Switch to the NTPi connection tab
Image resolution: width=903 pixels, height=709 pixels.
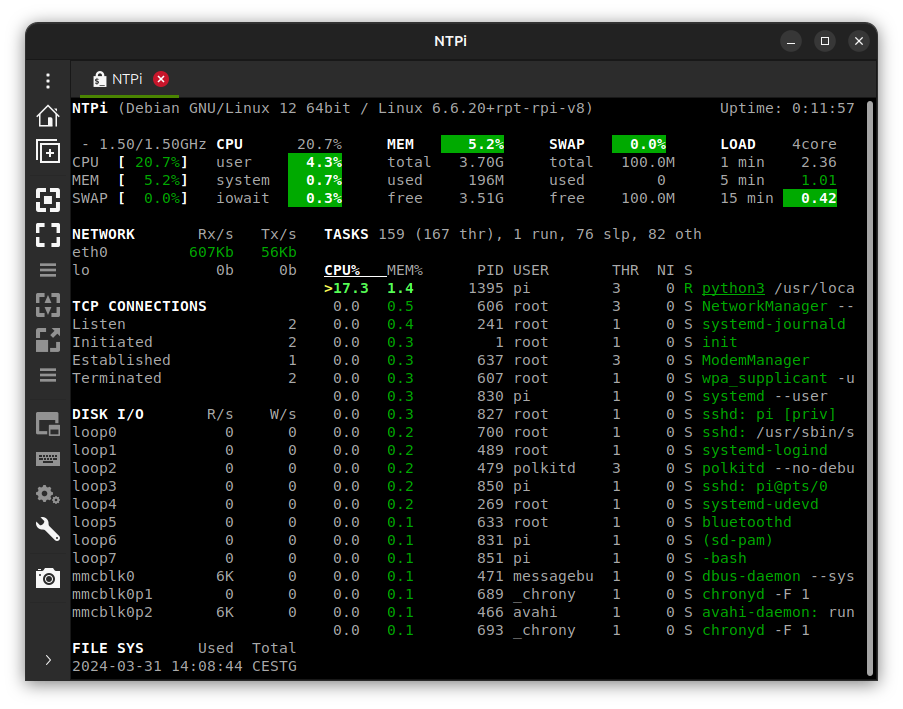pos(125,79)
